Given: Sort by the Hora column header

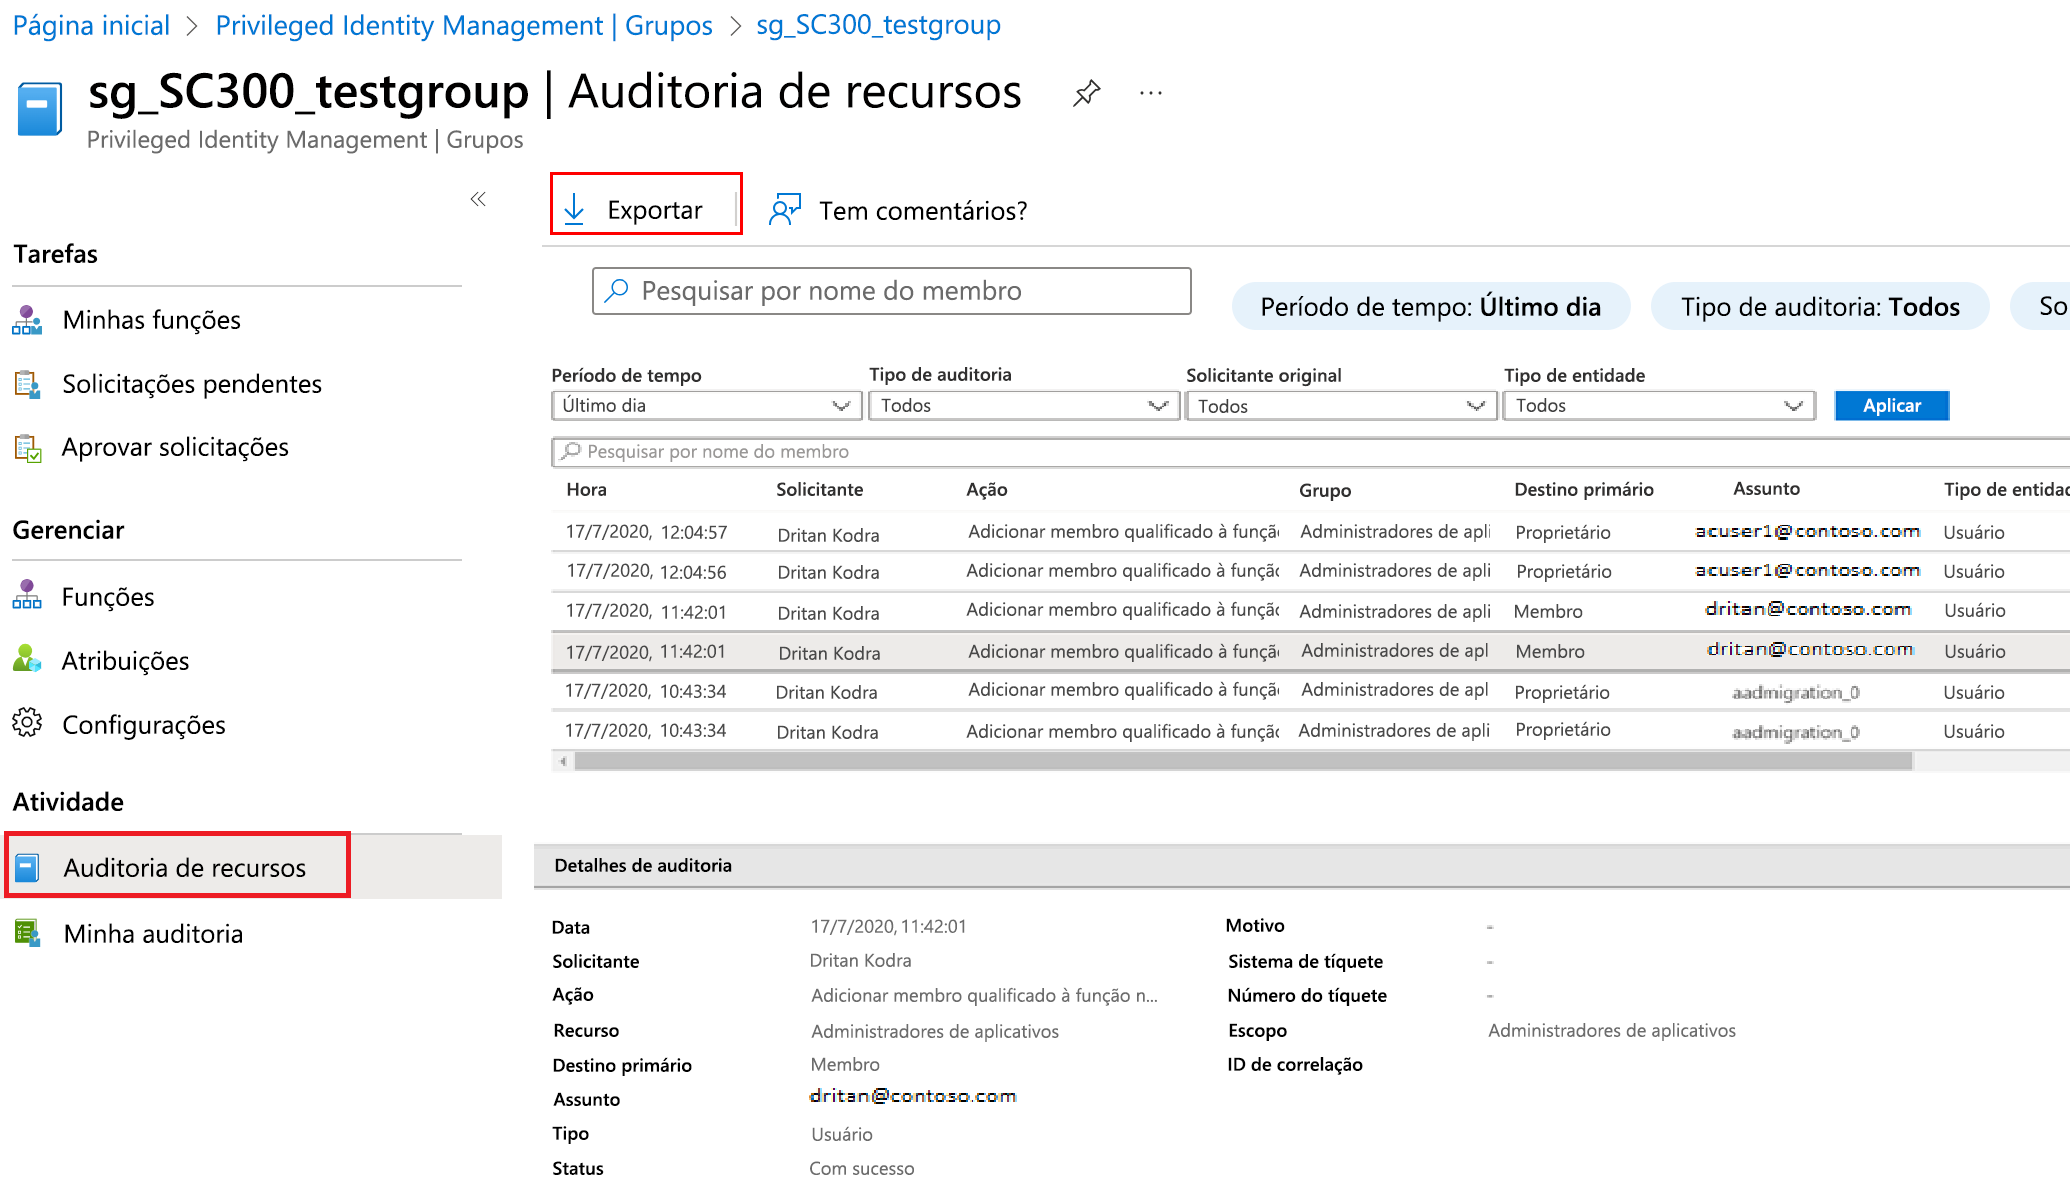Looking at the screenshot, I should click(586, 490).
